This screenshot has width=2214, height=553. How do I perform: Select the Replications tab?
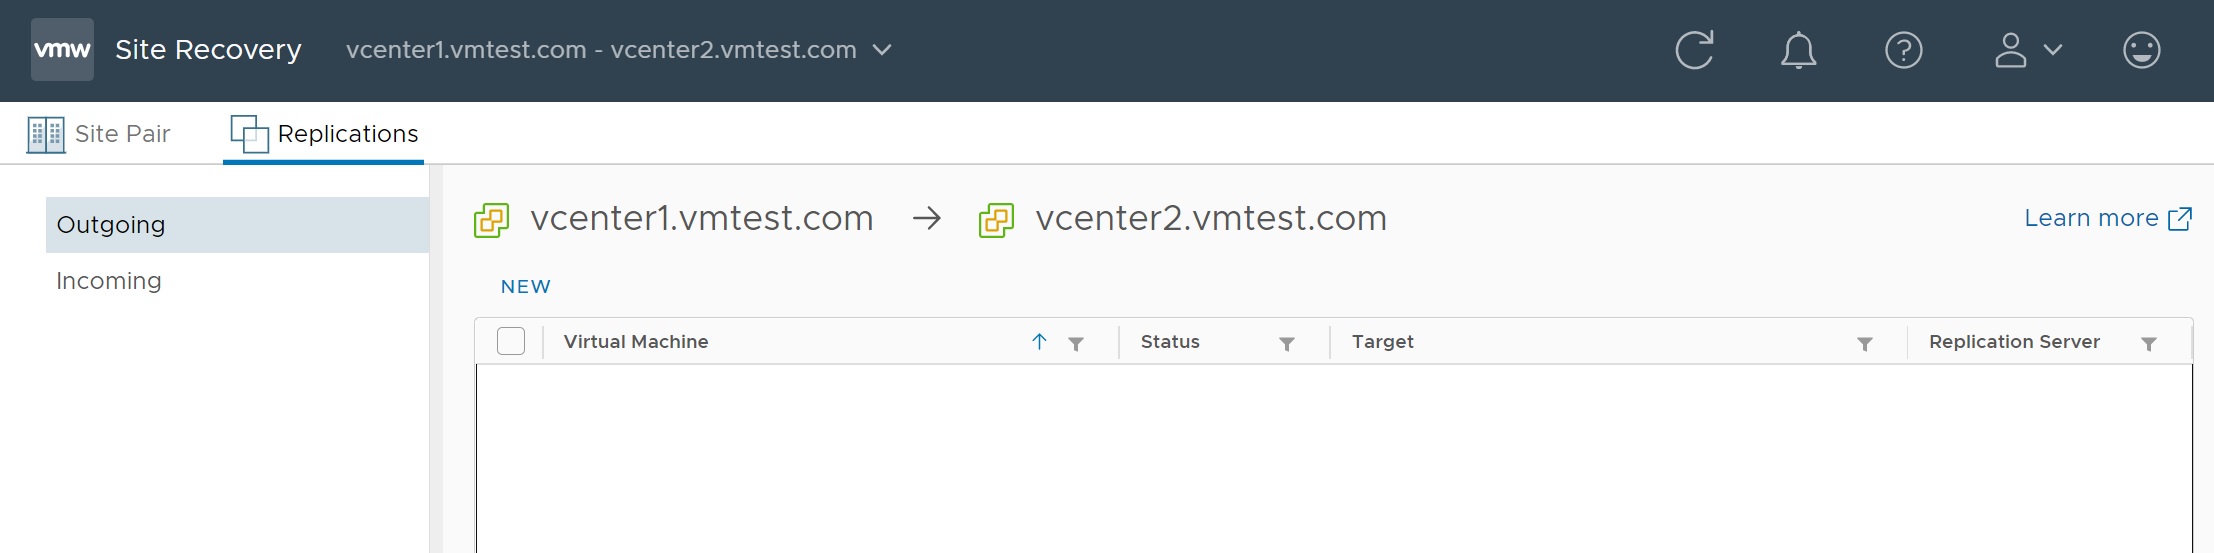[x=324, y=134]
